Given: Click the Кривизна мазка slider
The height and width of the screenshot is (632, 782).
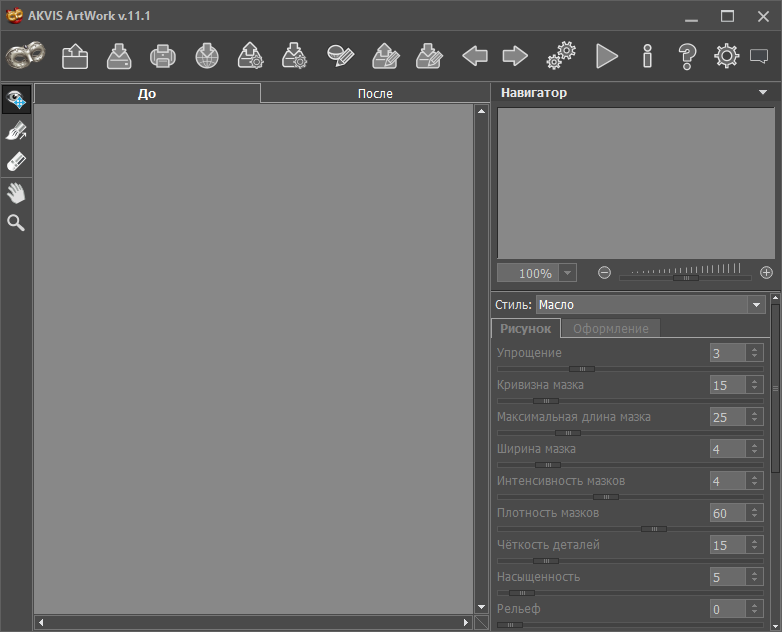Looking at the screenshot, I should [630, 401].
